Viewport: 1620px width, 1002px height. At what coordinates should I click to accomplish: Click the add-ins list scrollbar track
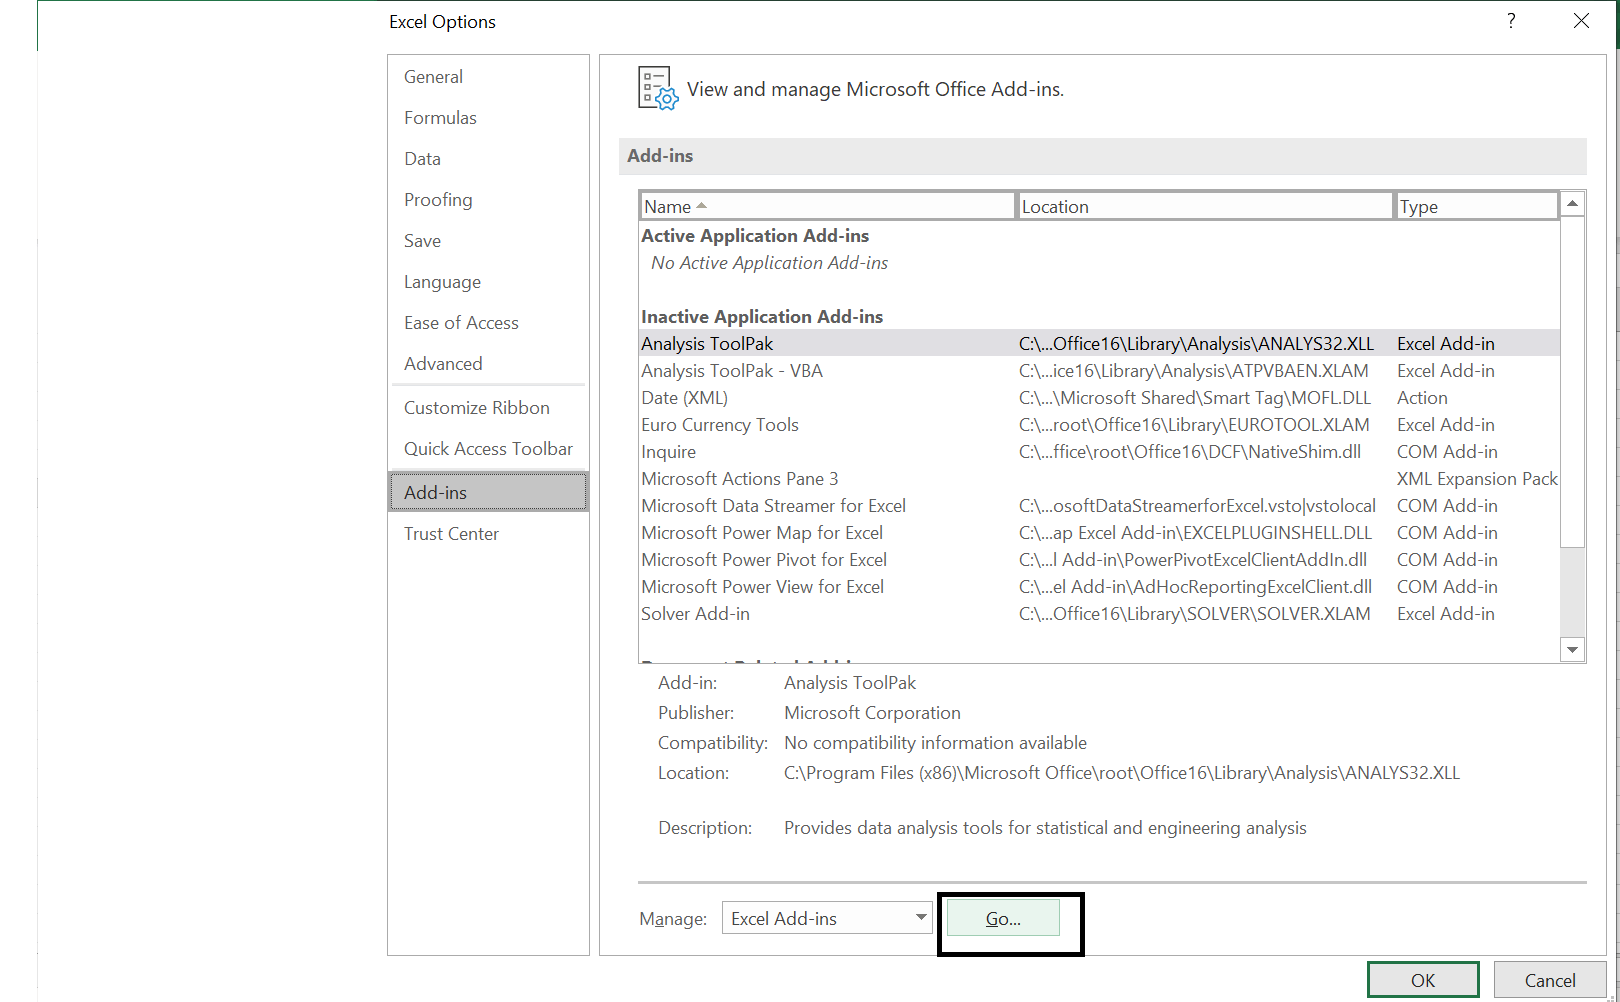tap(1572, 592)
